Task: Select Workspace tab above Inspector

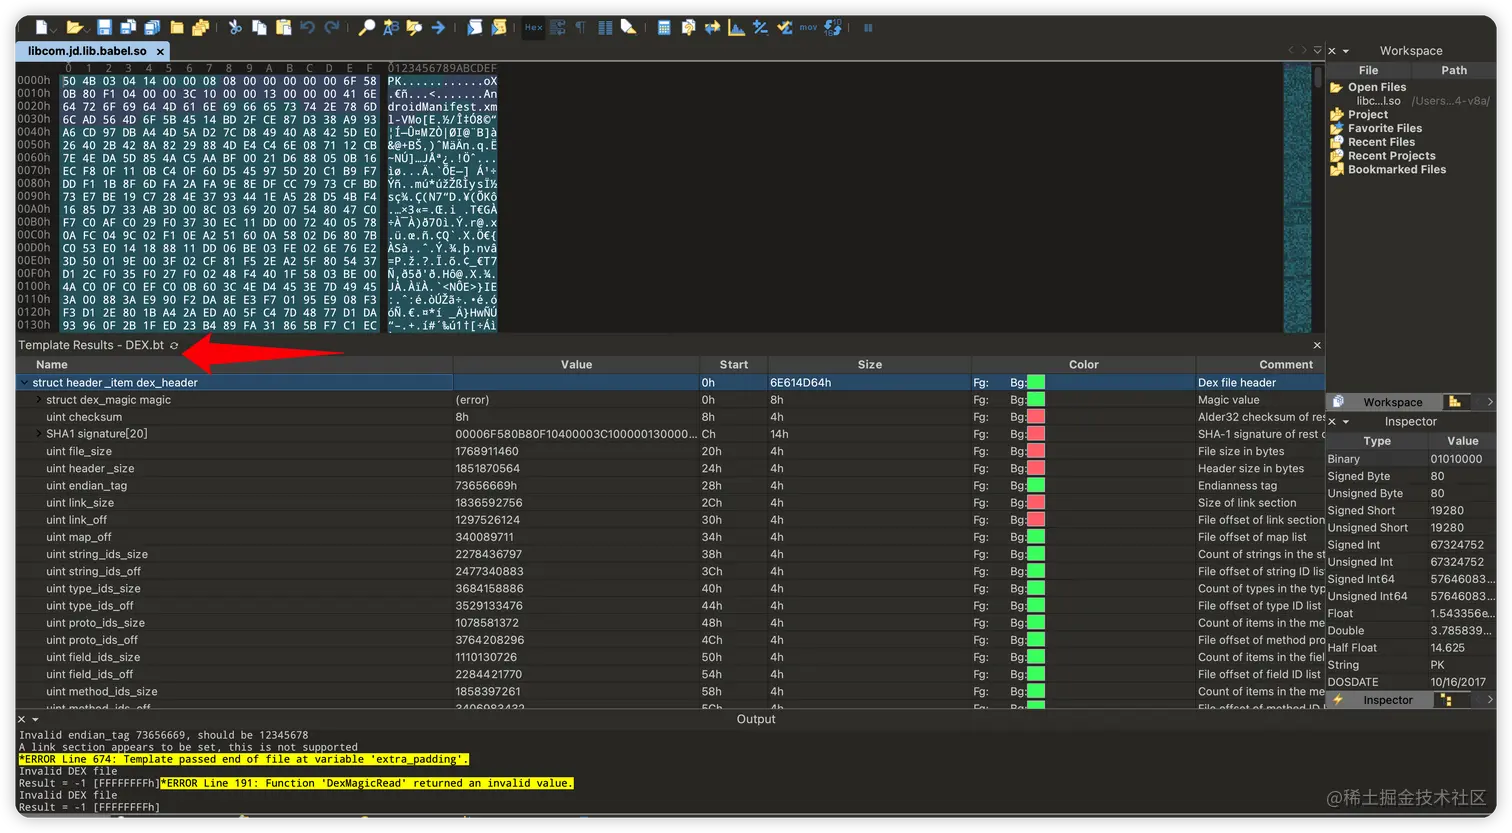Action: coord(1384,402)
